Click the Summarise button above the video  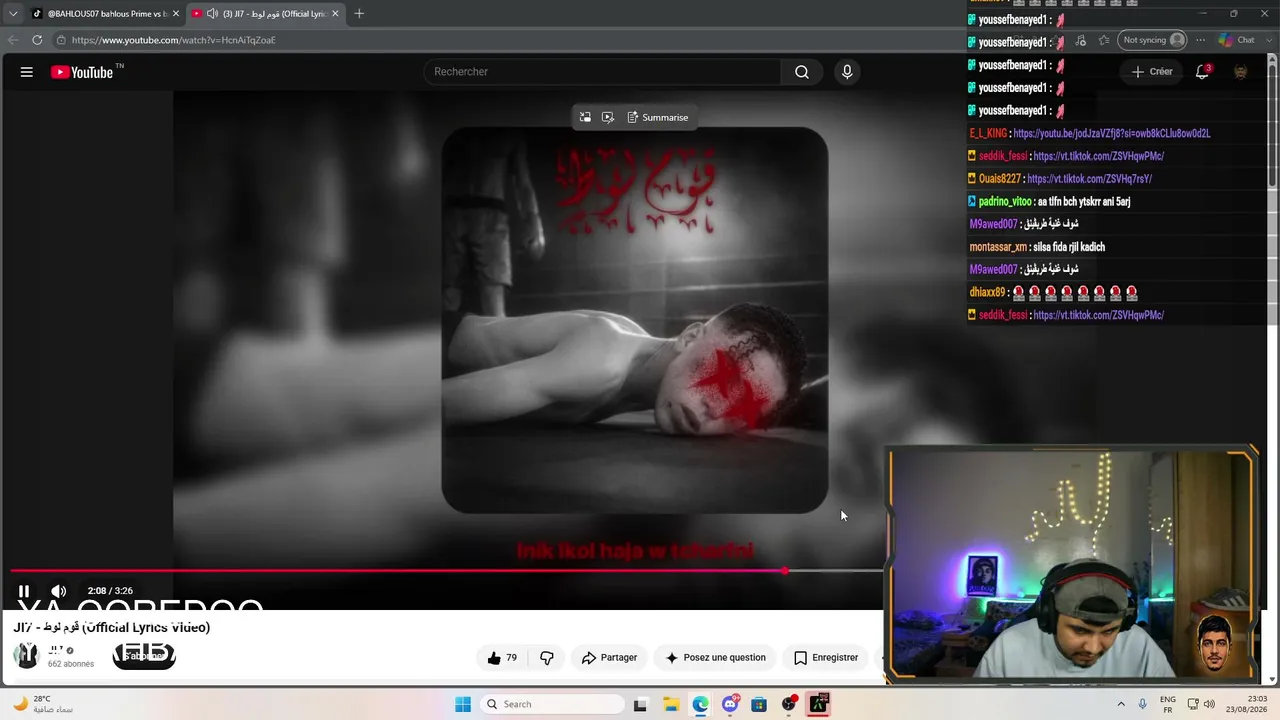(658, 117)
